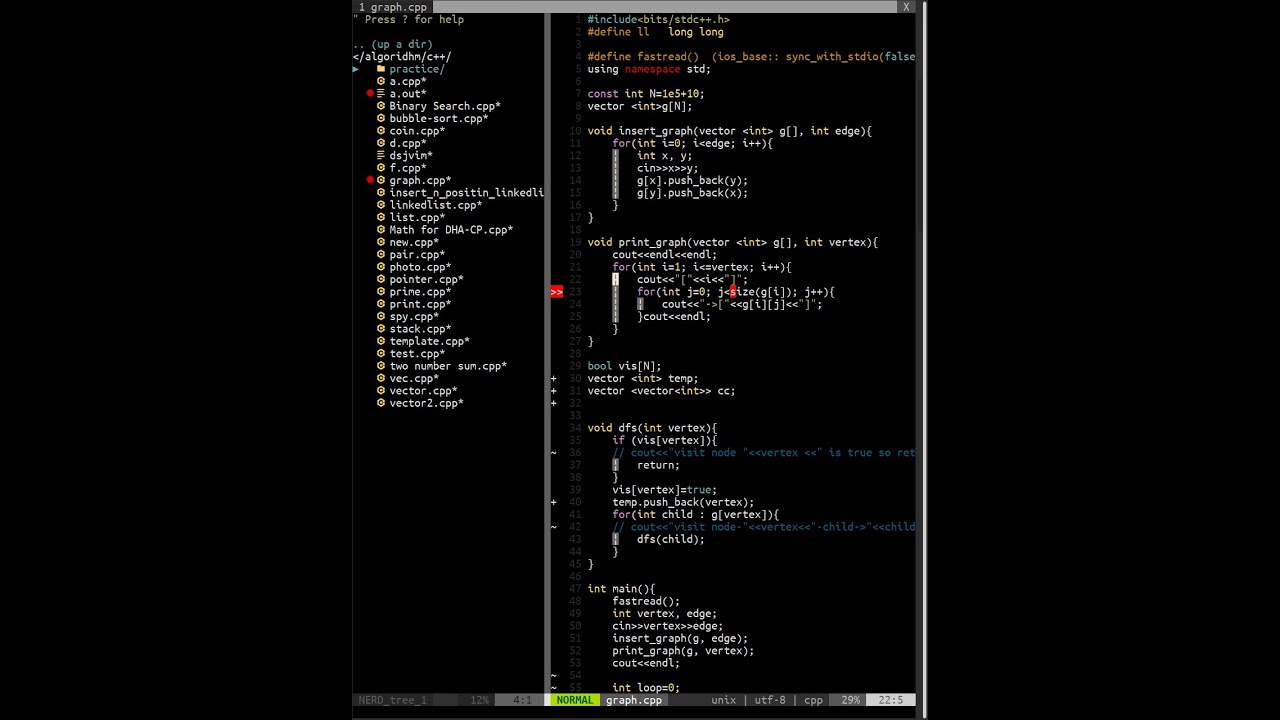Viewport: 1280px width, 720px height.
Task: Click the file icon beside spy.cpp
Action: (x=381, y=316)
